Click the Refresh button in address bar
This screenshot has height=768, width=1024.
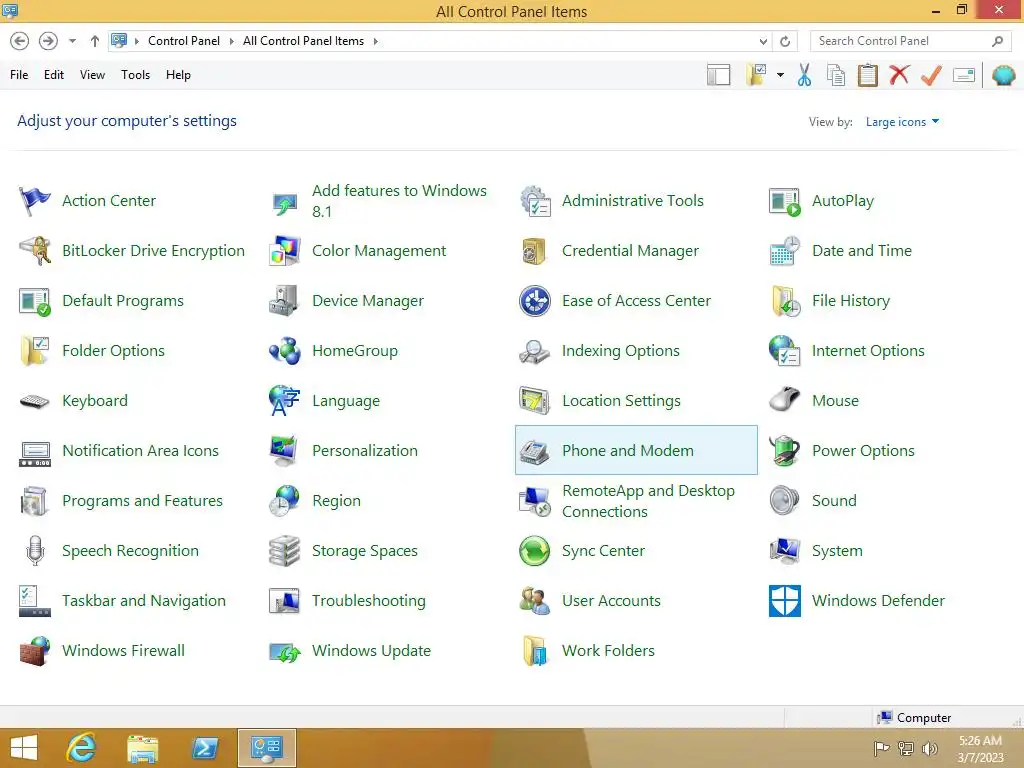click(785, 41)
